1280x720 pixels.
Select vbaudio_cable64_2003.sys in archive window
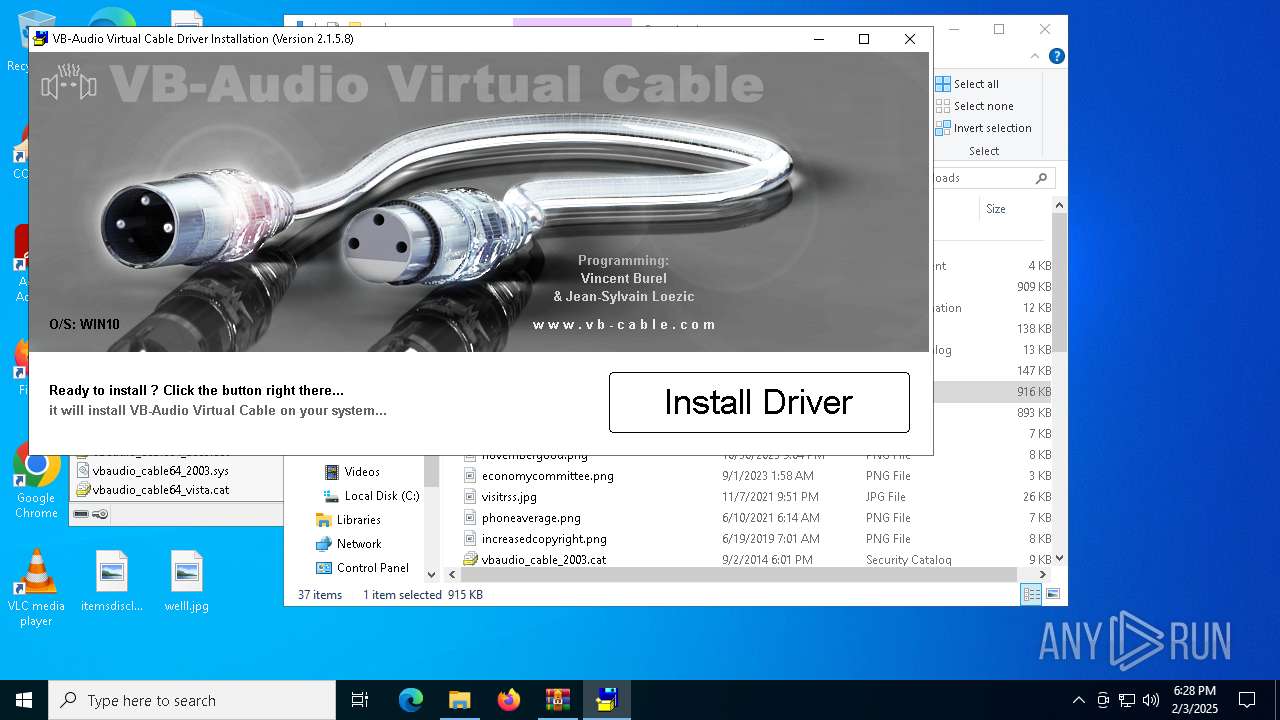click(x=160, y=470)
